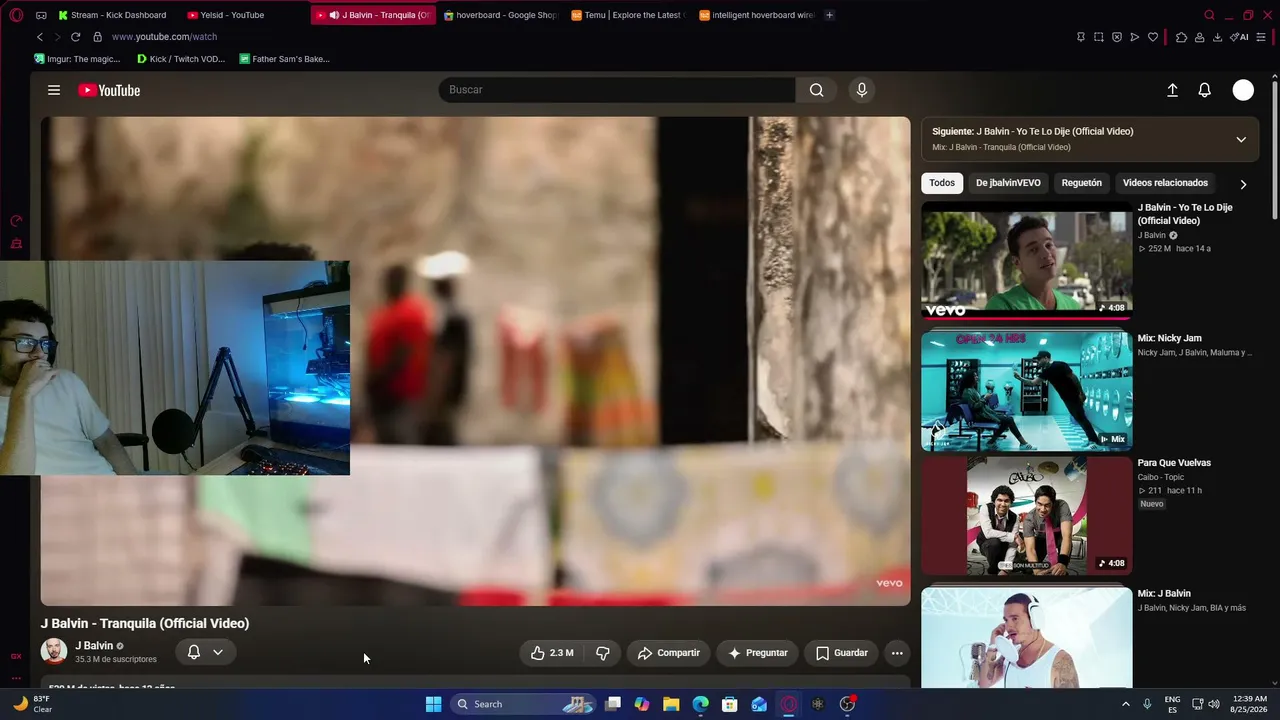Open the weather widget showing 83°F

[x=32, y=704]
